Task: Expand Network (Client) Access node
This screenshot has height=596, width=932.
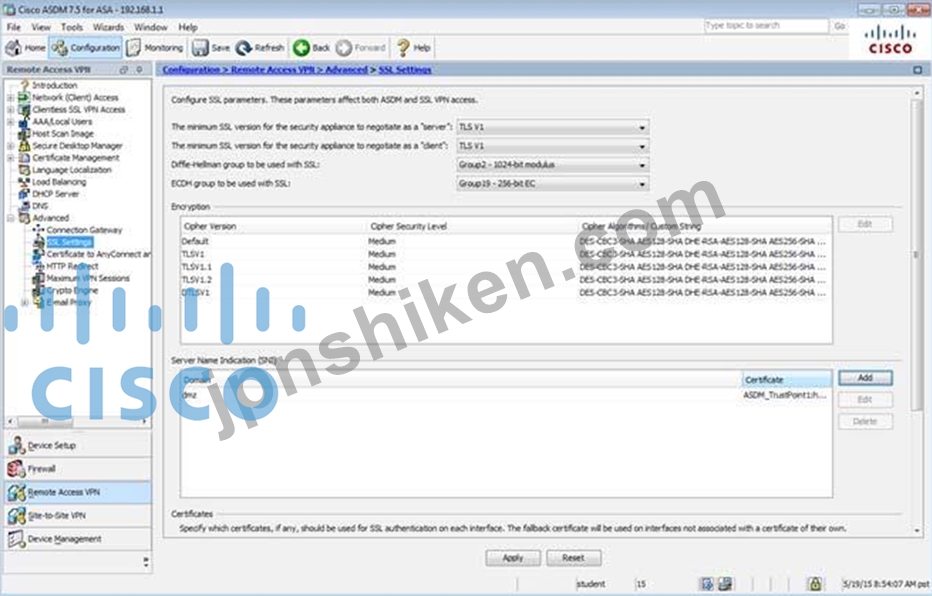Action: click(10, 97)
